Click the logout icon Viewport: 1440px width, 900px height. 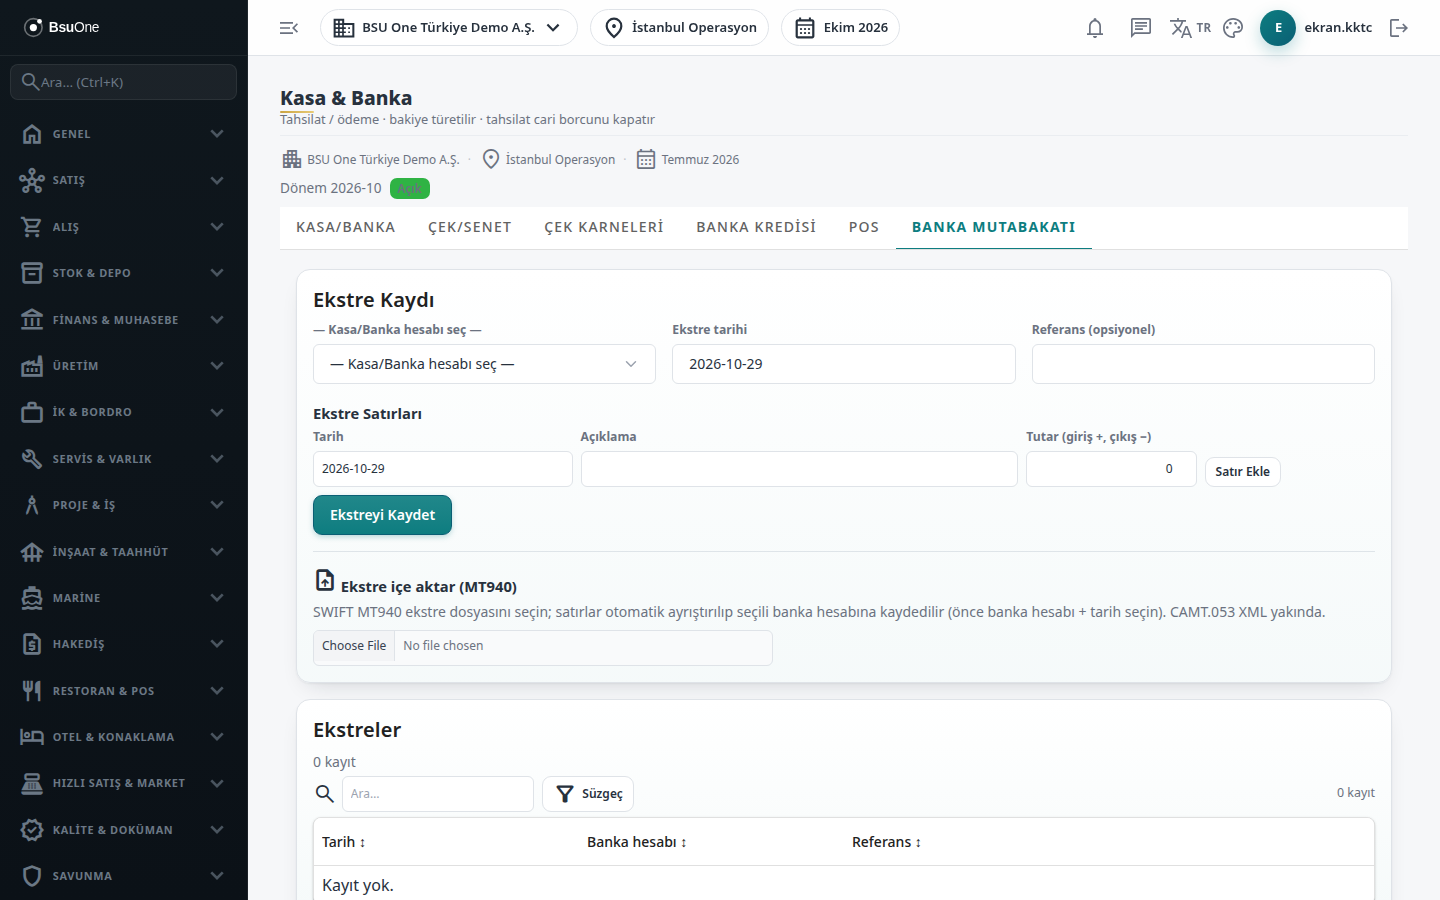tap(1399, 28)
